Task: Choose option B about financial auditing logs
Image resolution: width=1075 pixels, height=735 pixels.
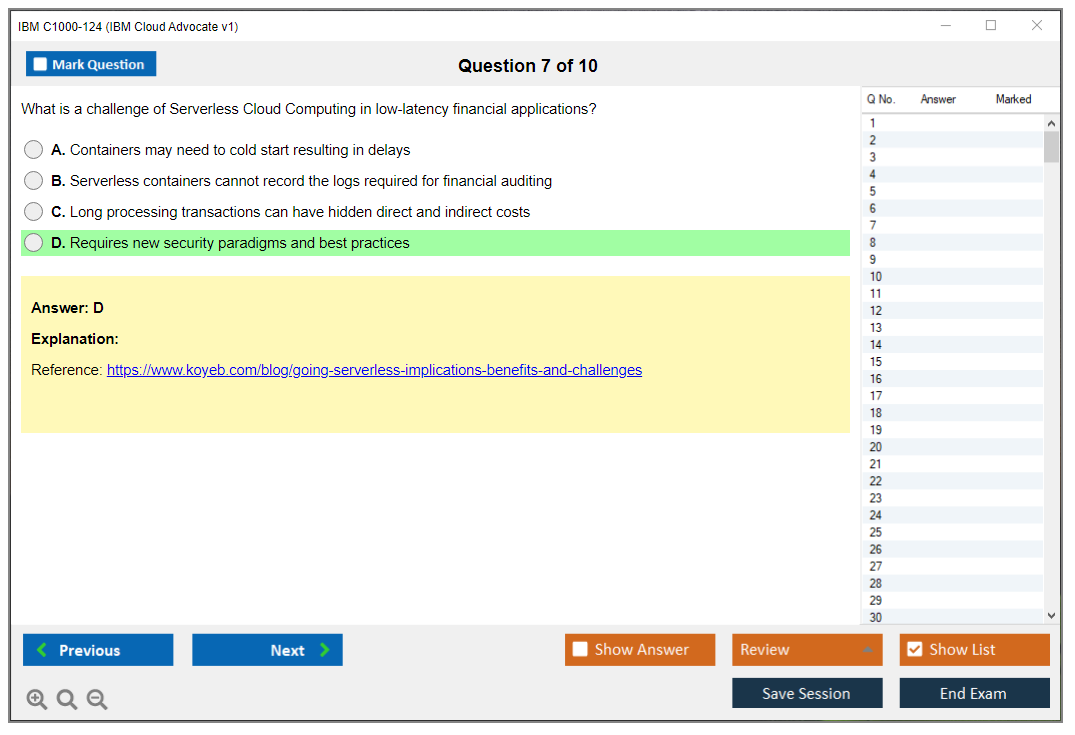Action: (34, 181)
